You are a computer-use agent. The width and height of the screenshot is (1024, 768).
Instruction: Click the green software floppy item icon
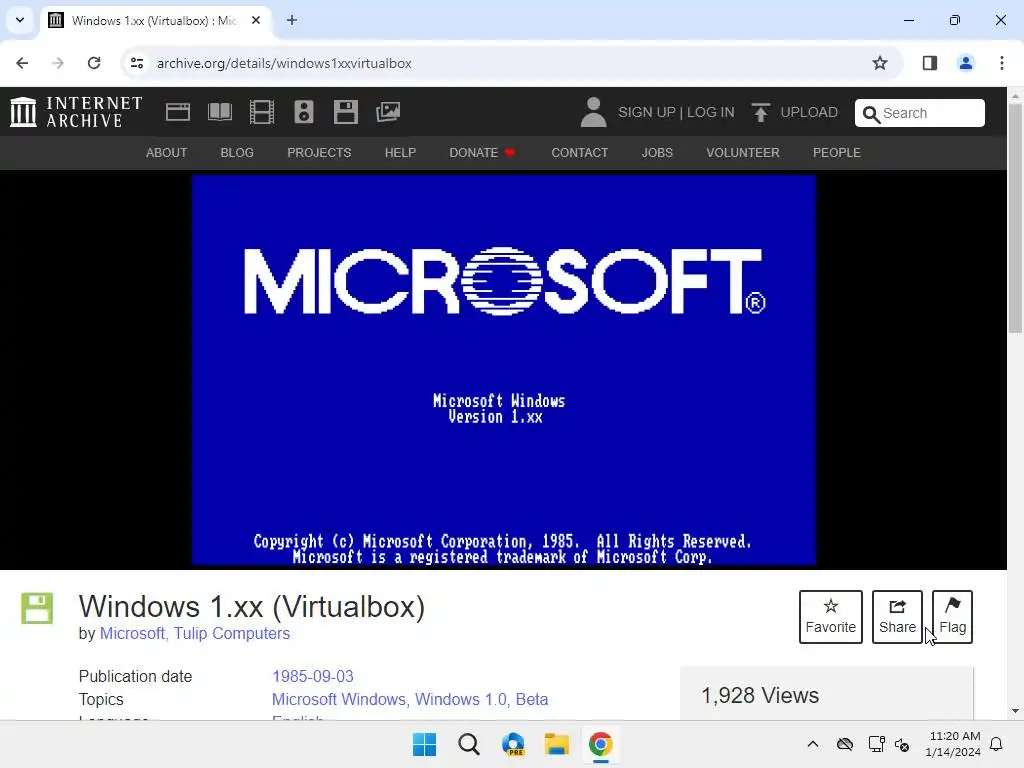click(37, 608)
